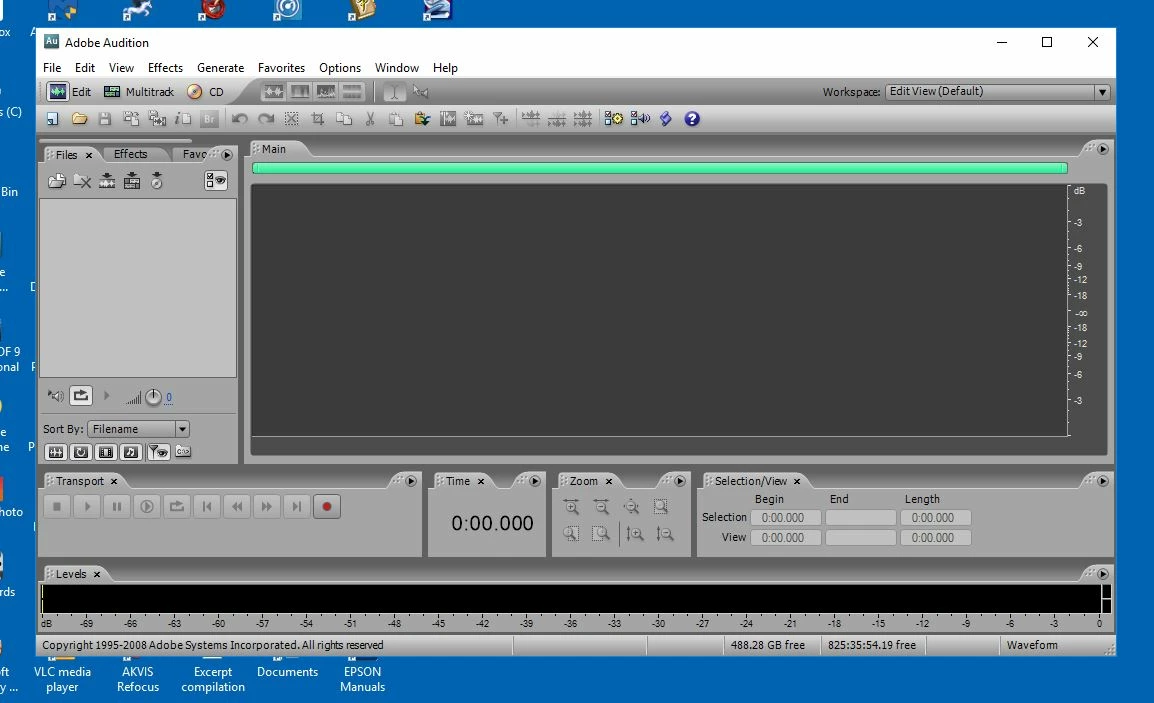This screenshot has height=703, width=1154.
Task: Click the New file icon
Action: point(52,119)
